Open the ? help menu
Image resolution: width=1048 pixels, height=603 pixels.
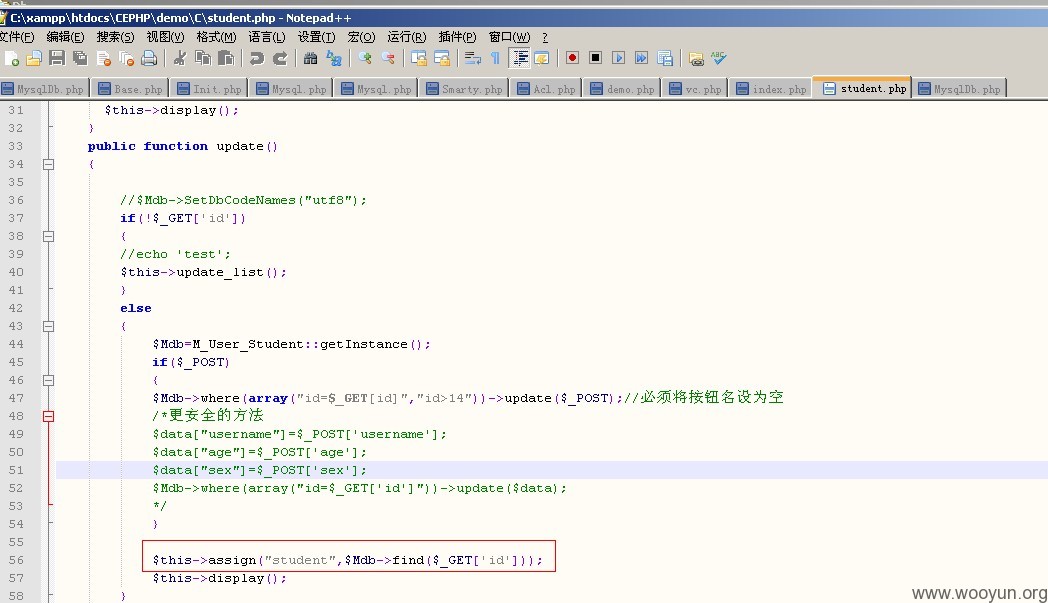tap(545, 37)
